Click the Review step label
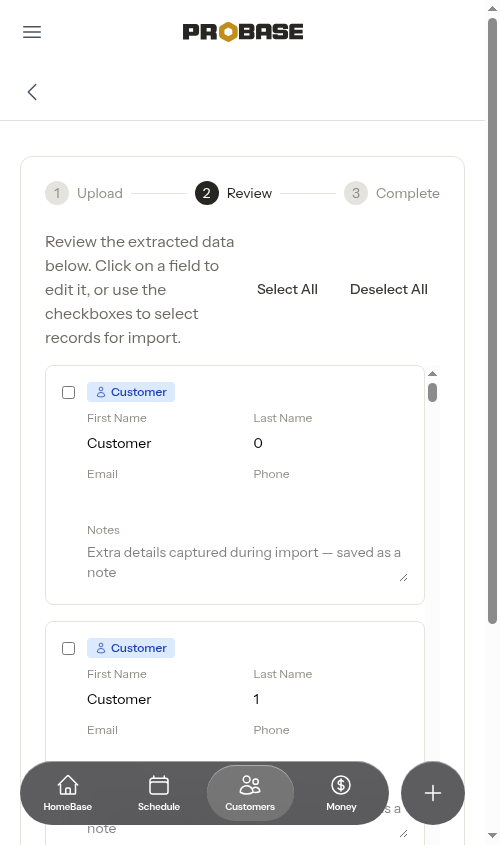500x845 pixels. [249, 193]
